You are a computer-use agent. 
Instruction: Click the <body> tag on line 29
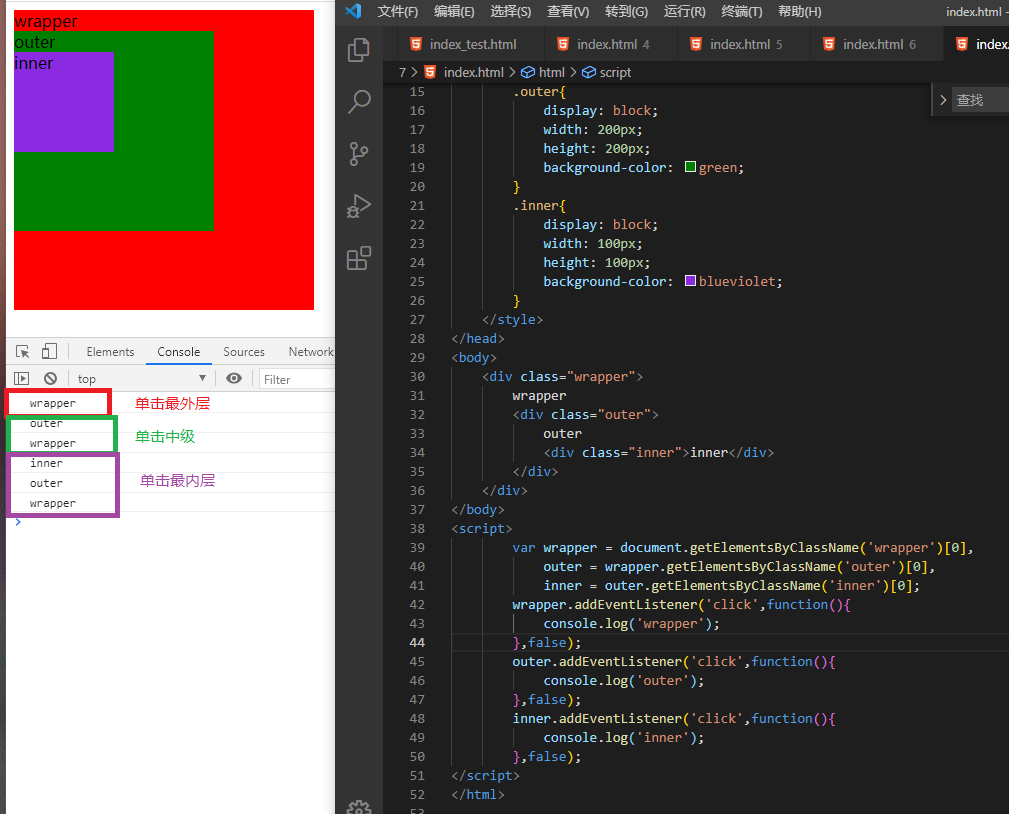[x=474, y=357]
